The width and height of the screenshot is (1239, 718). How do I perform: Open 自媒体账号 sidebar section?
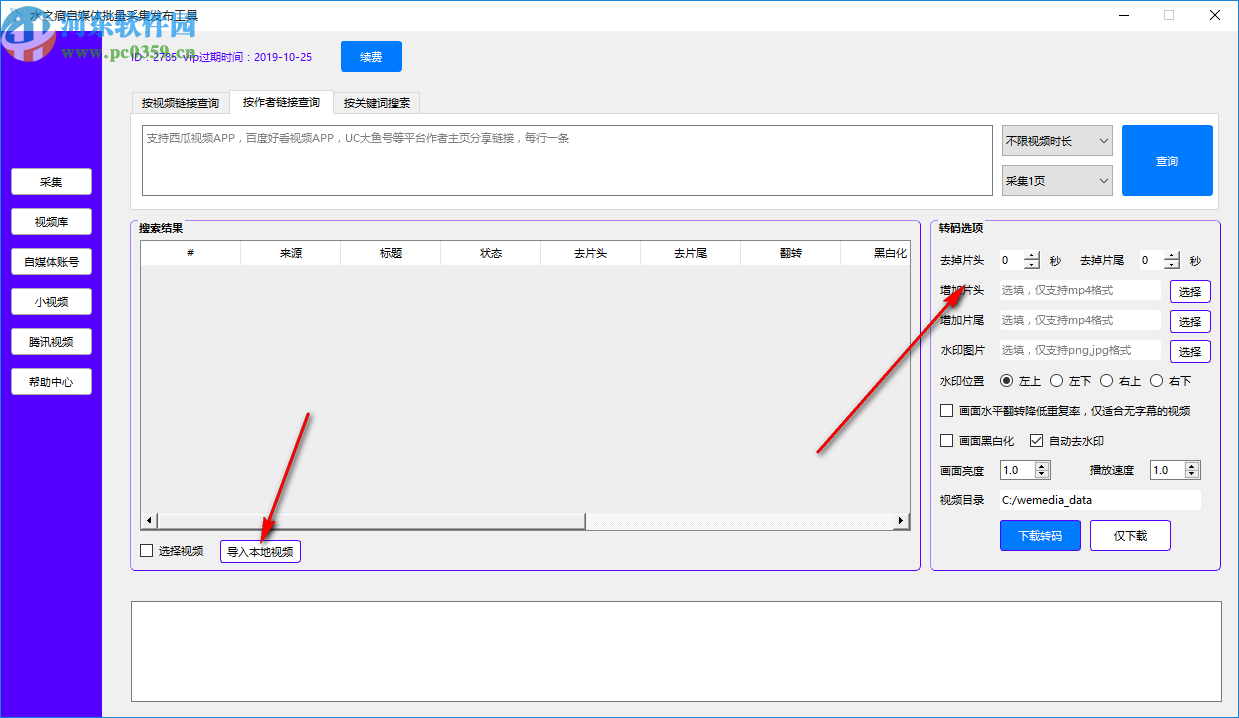pyautogui.click(x=51, y=262)
